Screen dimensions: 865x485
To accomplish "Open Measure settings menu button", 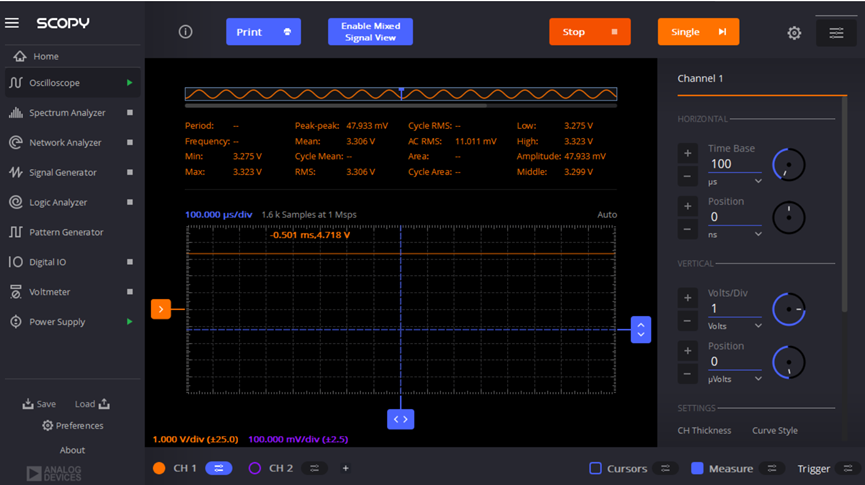I will [x=772, y=468].
